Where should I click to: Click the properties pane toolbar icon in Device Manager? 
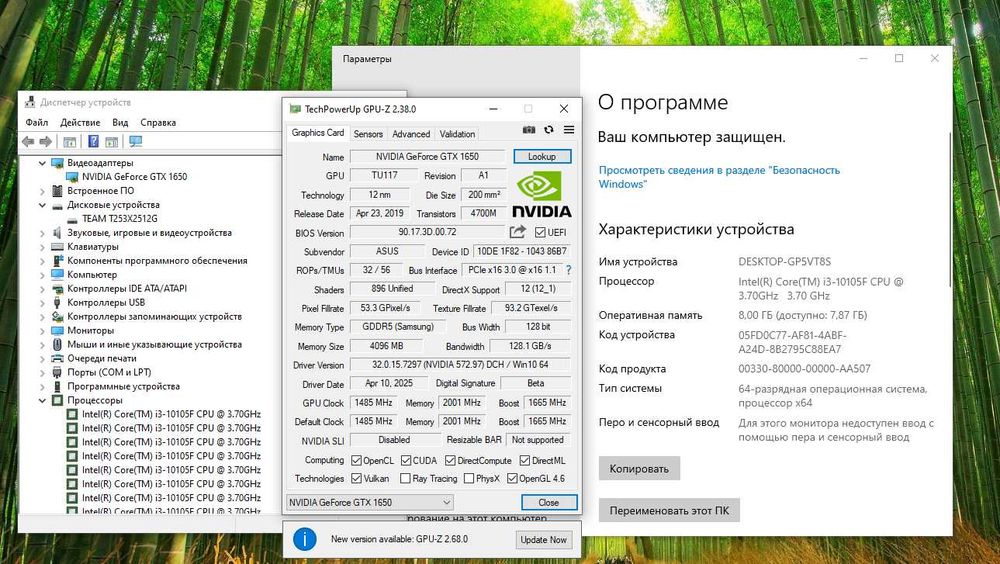click(112, 142)
